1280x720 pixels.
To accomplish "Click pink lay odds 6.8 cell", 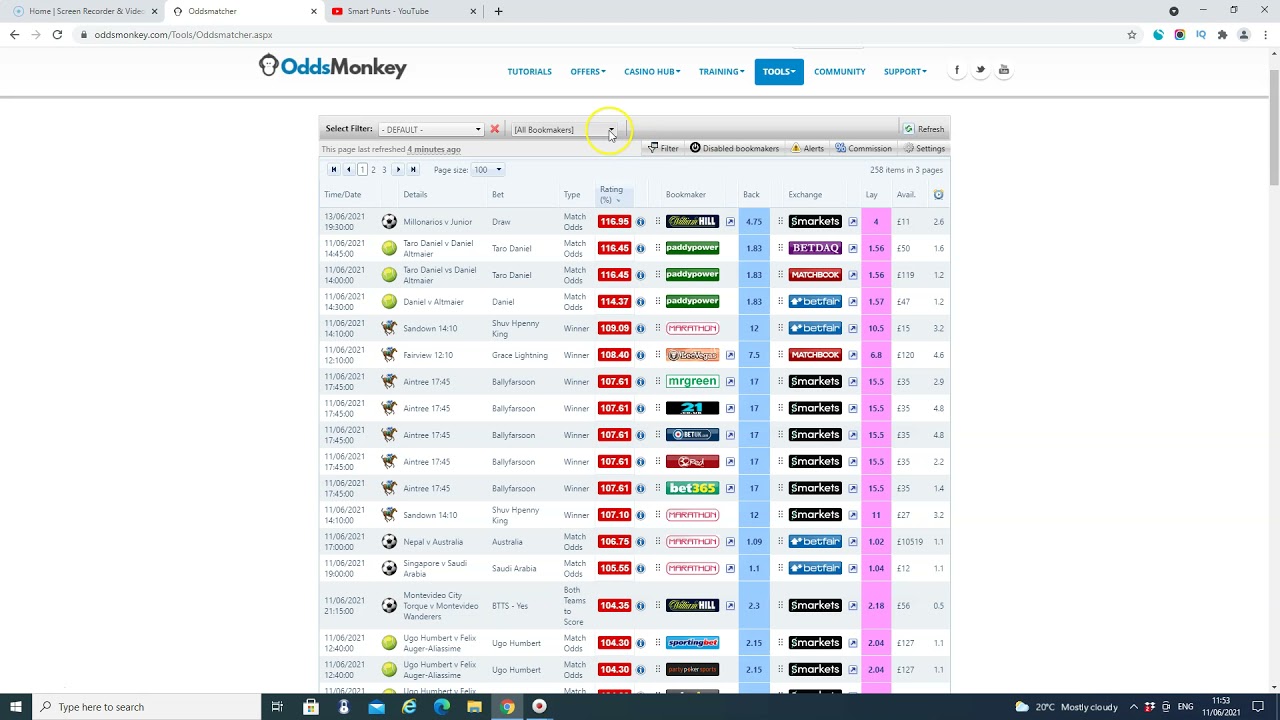I will (x=875, y=355).
